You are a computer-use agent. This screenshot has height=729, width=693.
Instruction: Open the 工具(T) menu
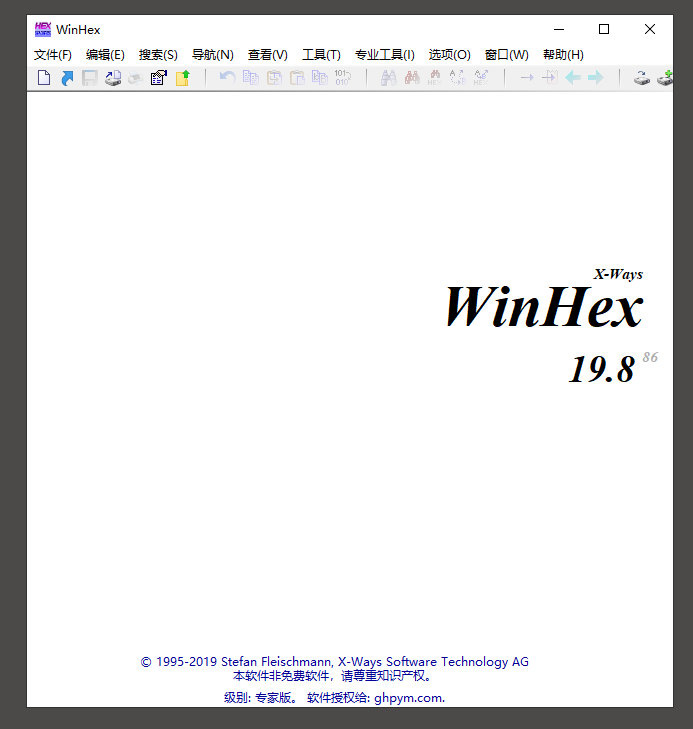tap(321, 55)
